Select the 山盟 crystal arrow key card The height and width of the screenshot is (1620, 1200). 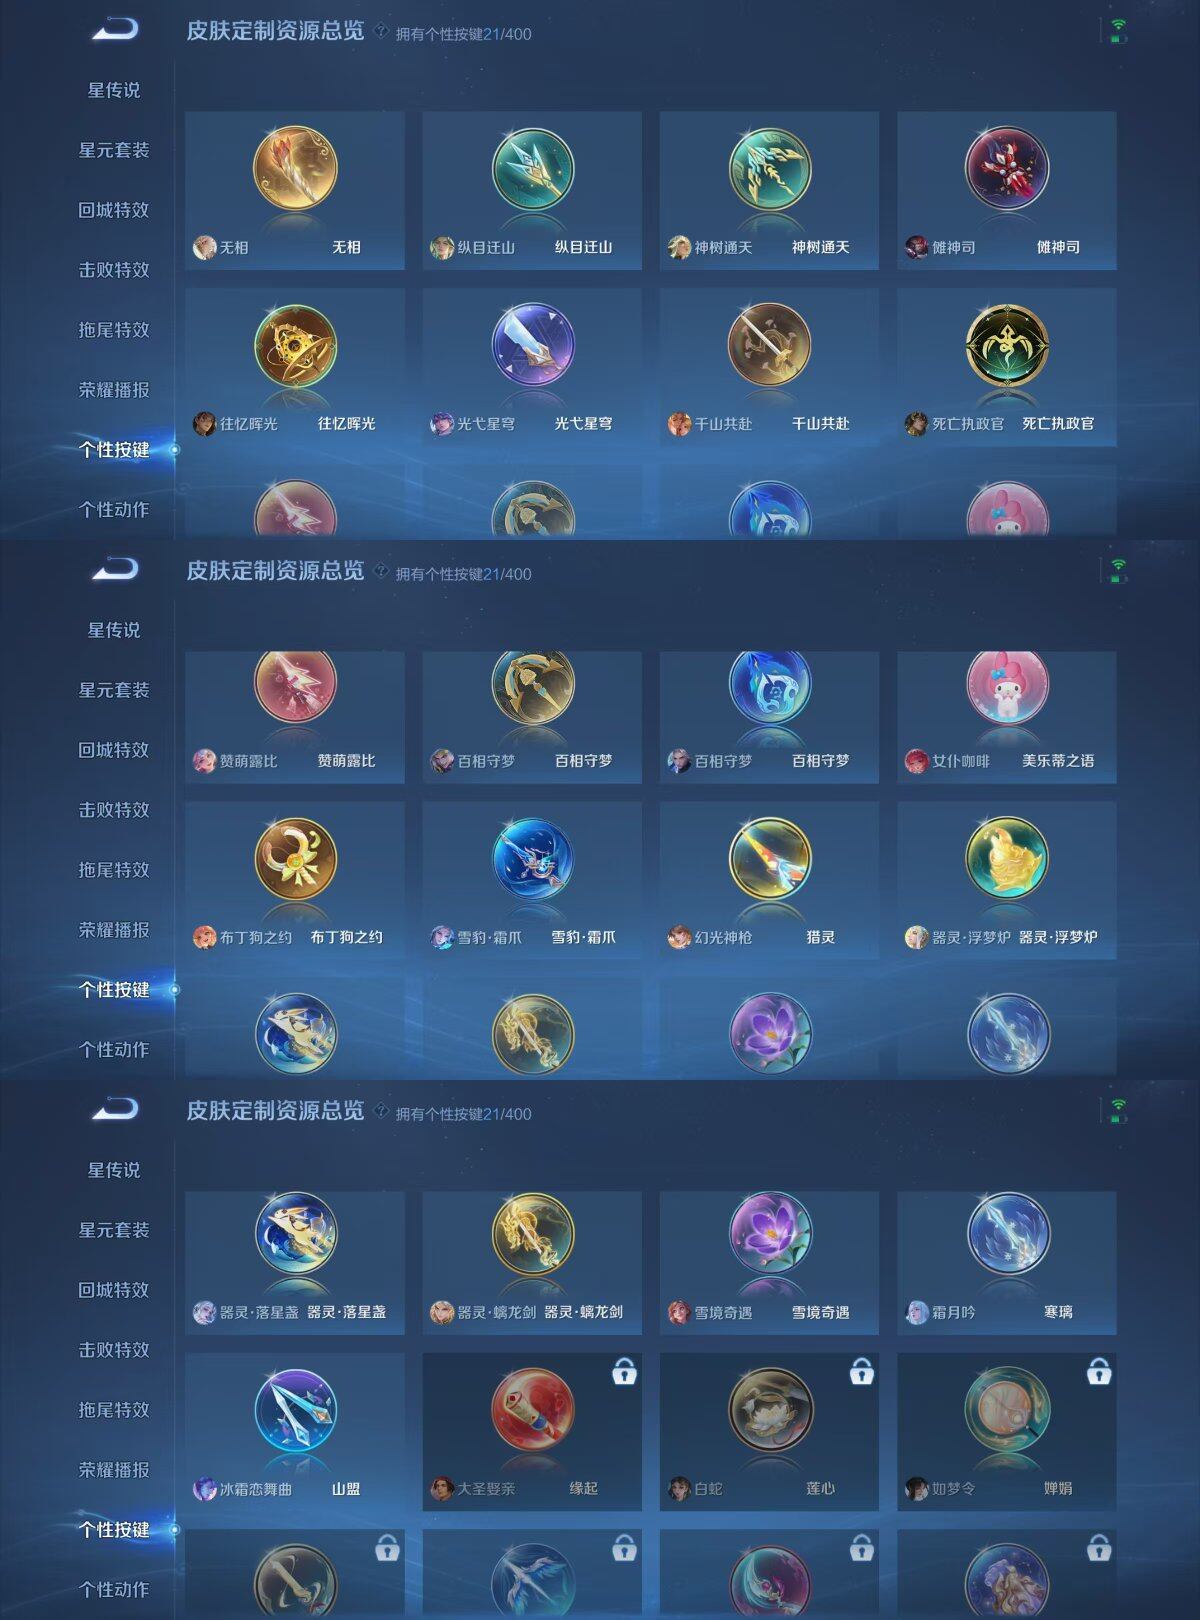pos(295,1431)
